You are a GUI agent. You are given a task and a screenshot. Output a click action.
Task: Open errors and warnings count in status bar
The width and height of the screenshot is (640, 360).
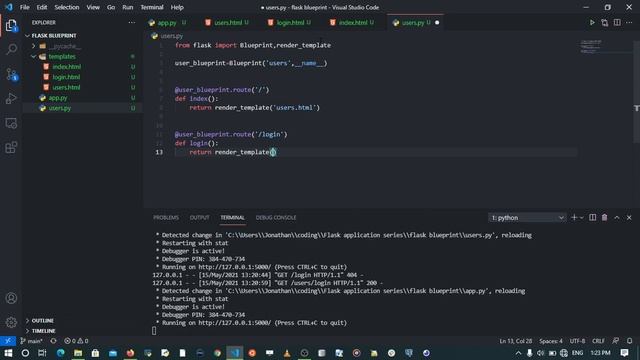pos(76,341)
